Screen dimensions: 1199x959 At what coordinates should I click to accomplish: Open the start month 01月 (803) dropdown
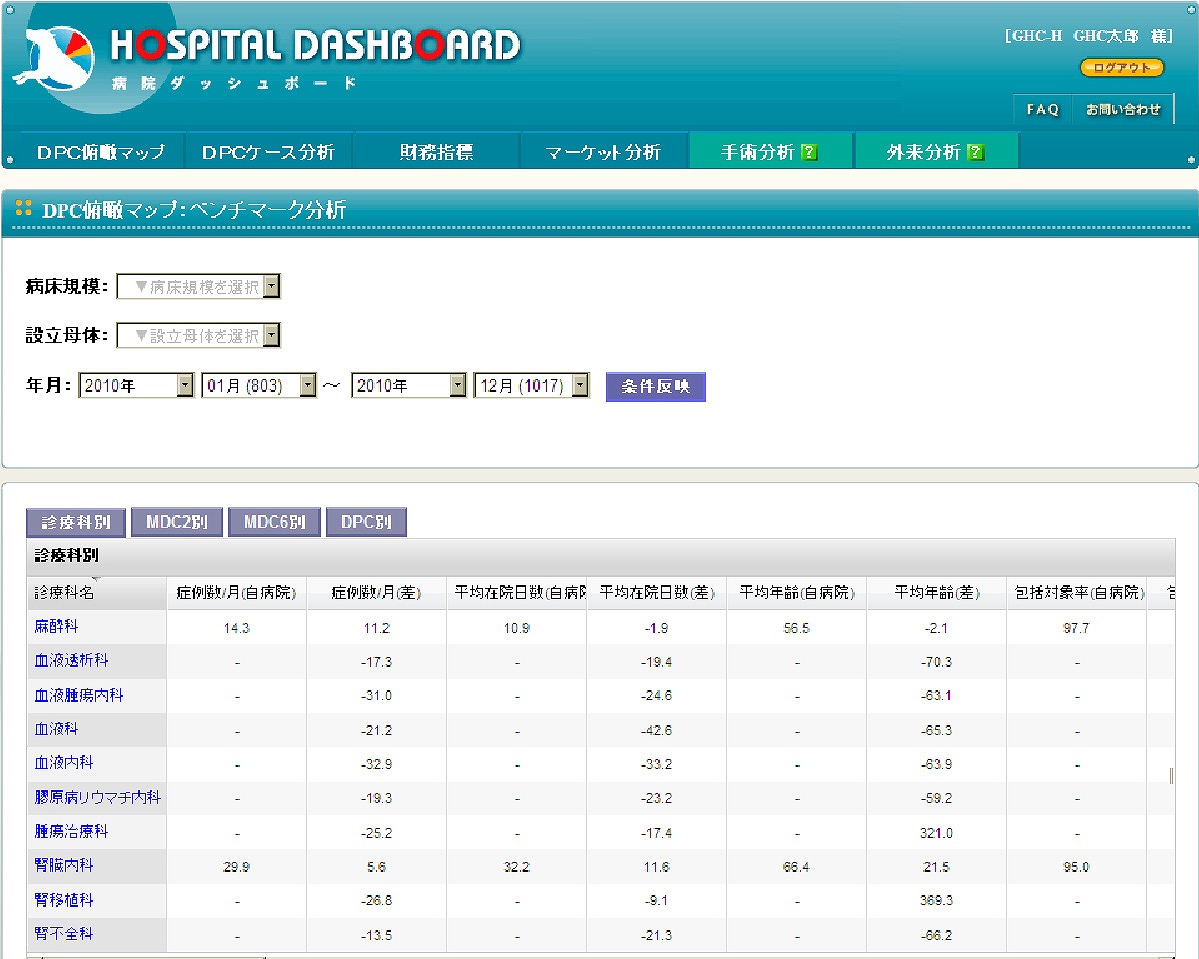[x=258, y=385]
